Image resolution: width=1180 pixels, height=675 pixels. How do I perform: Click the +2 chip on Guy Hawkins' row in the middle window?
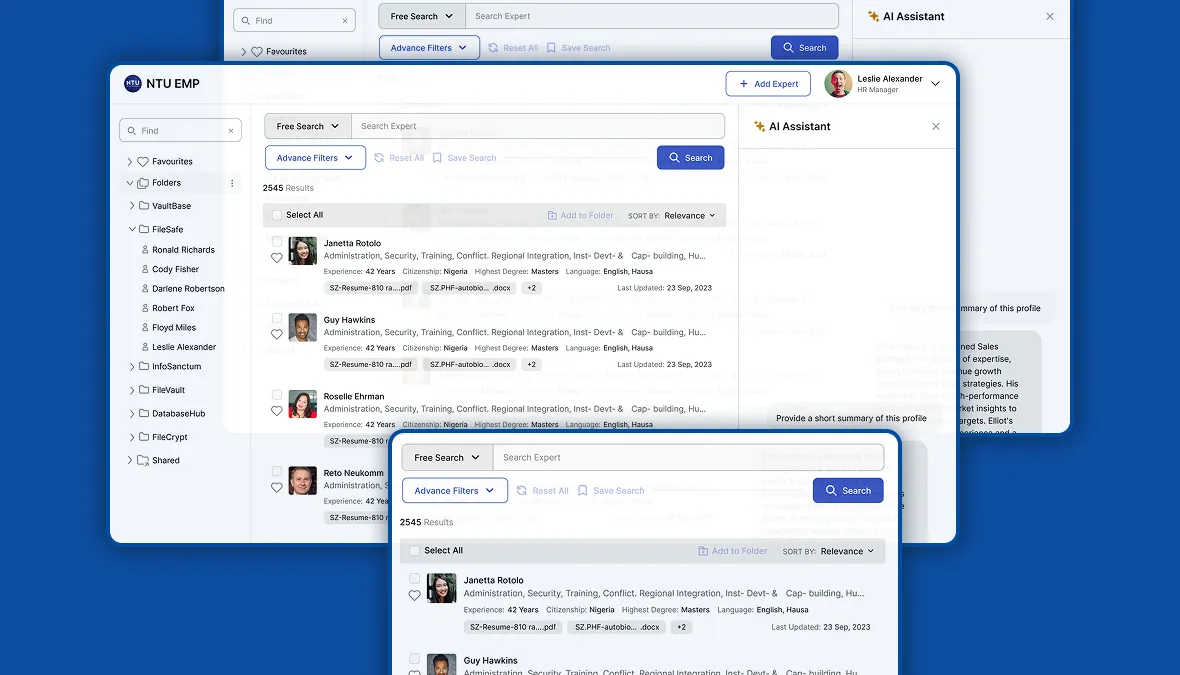pos(531,364)
